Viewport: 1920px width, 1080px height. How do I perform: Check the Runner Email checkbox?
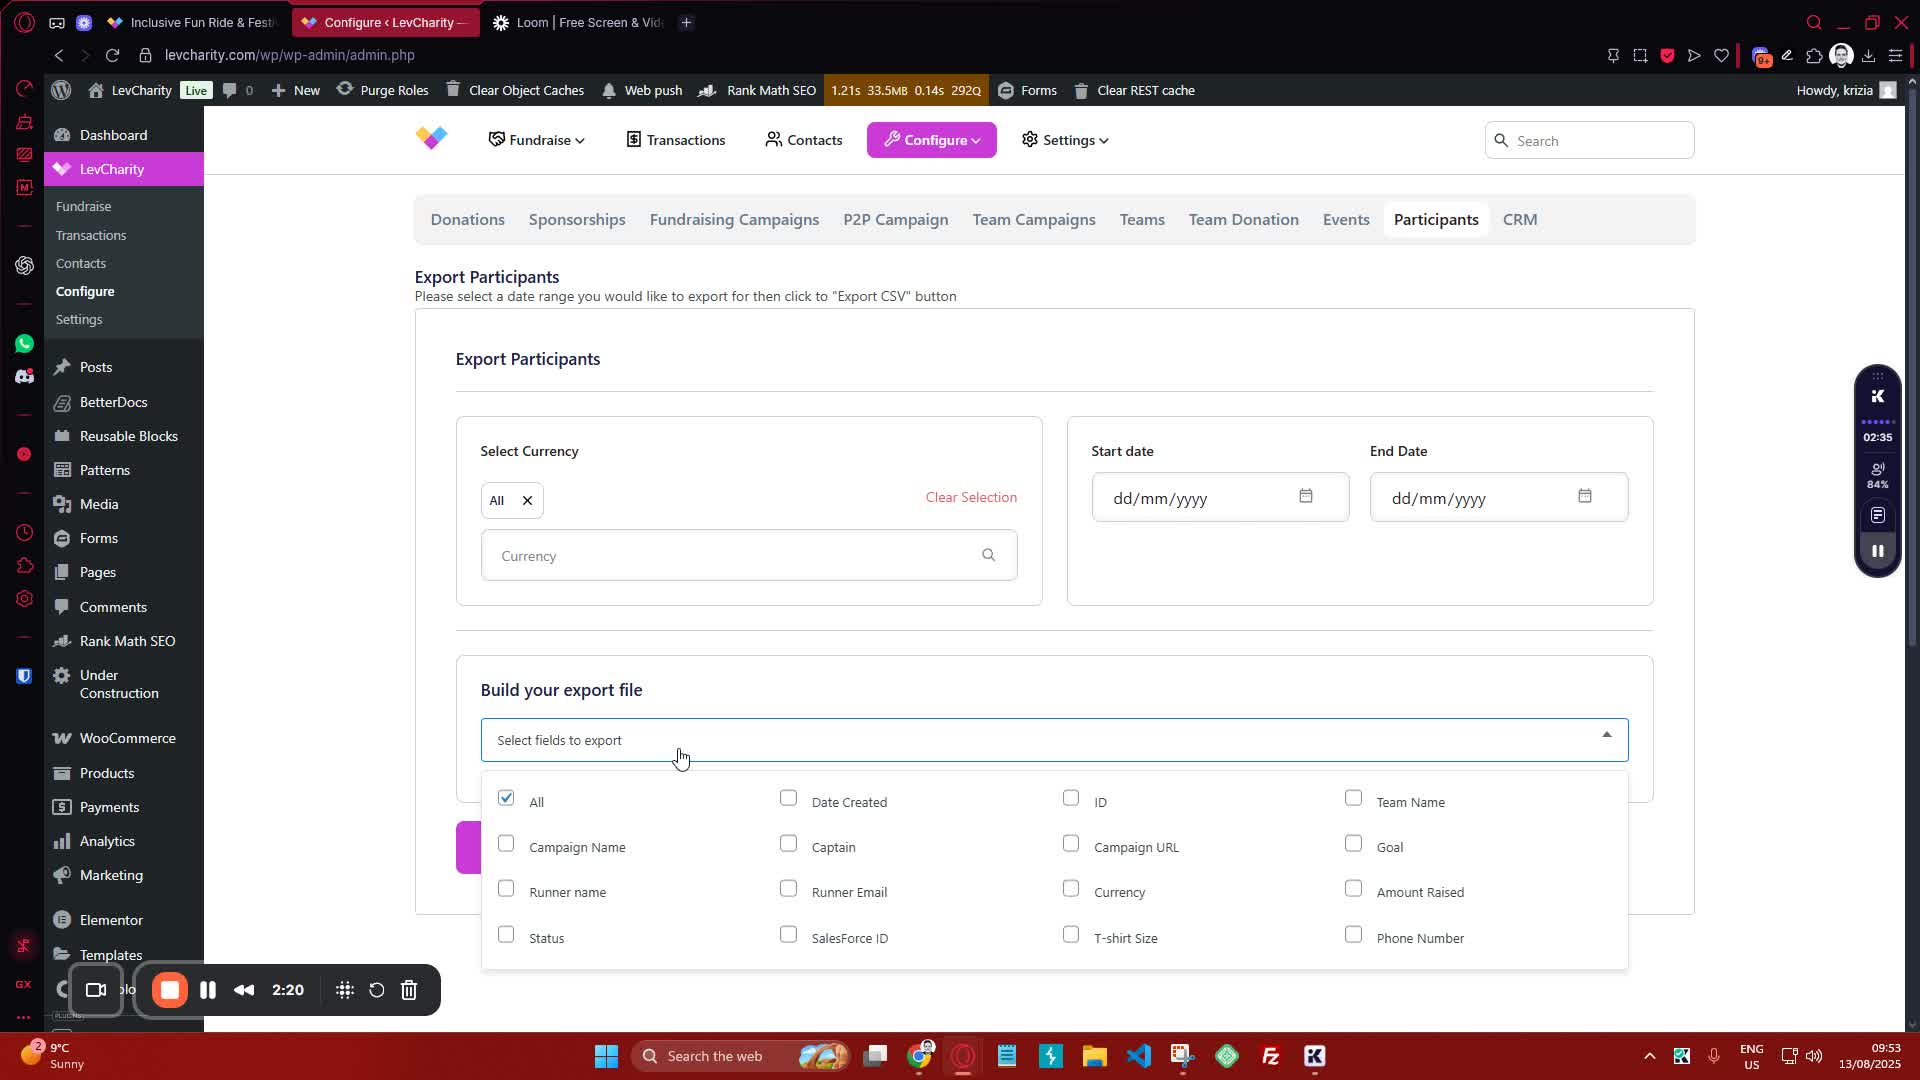click(788, 889)
